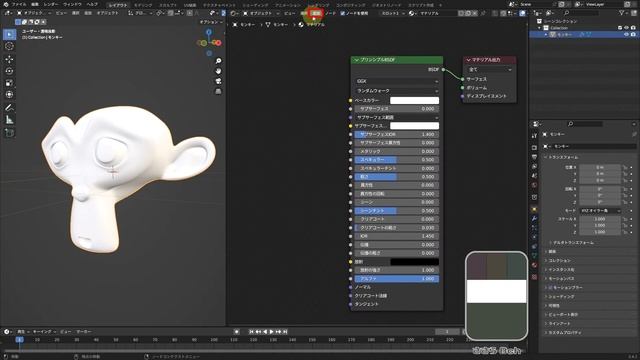Switch to the レイアウト workspace tab
Screen dimensions: 640x360
[118, 5]
